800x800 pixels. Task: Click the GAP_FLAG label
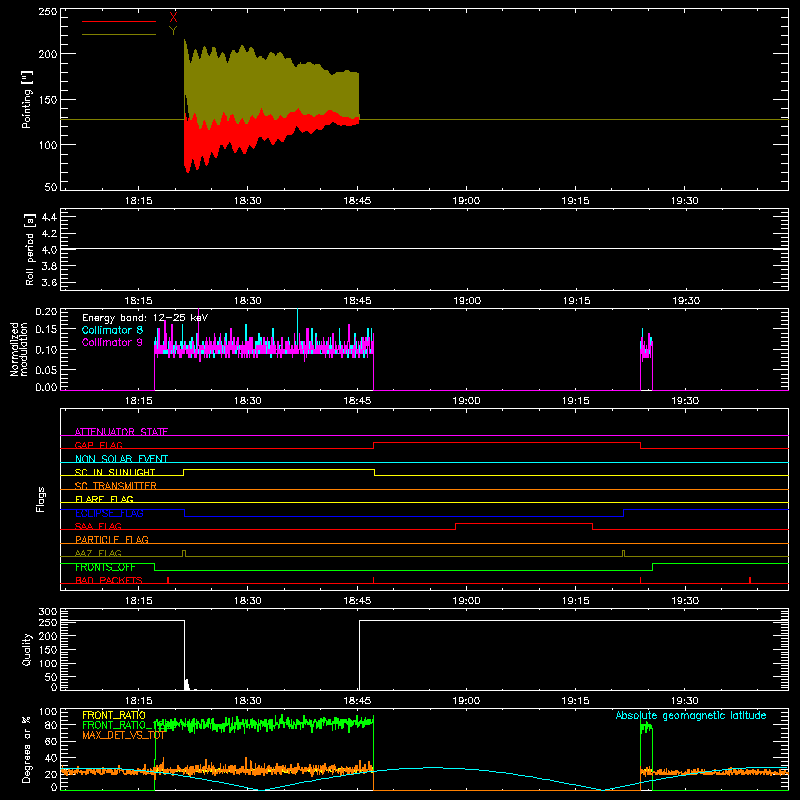(x=98, y=445)
